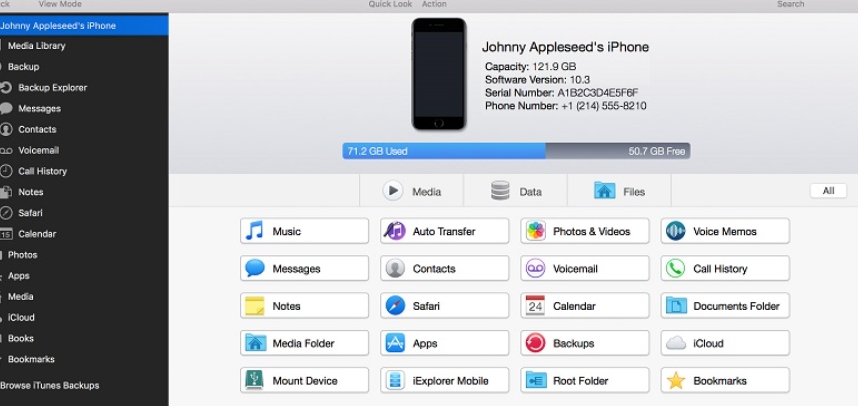Click the sidebar Safari compass icon
The width and height of the screenshot is (858, 406).
click(6, 213)
